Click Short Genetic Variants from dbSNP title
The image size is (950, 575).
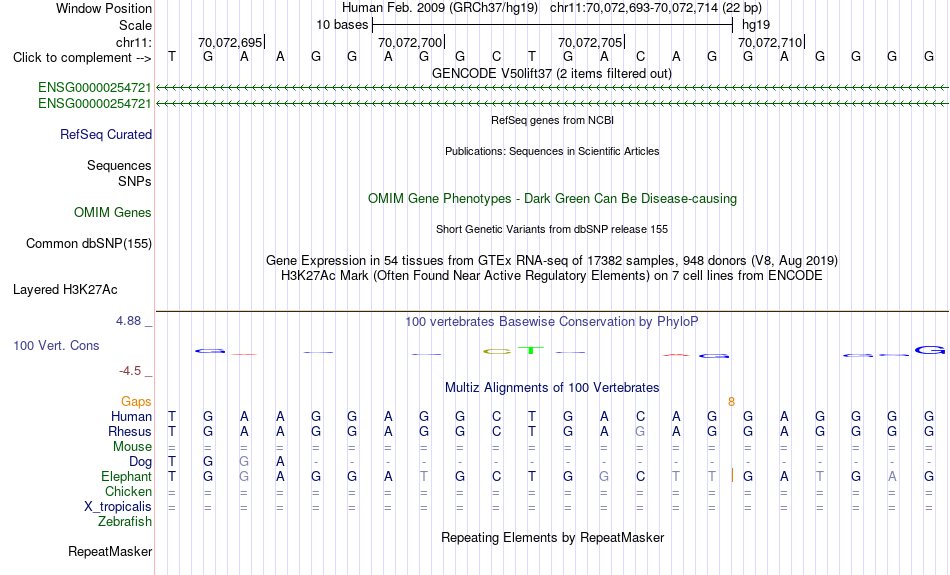552,229
